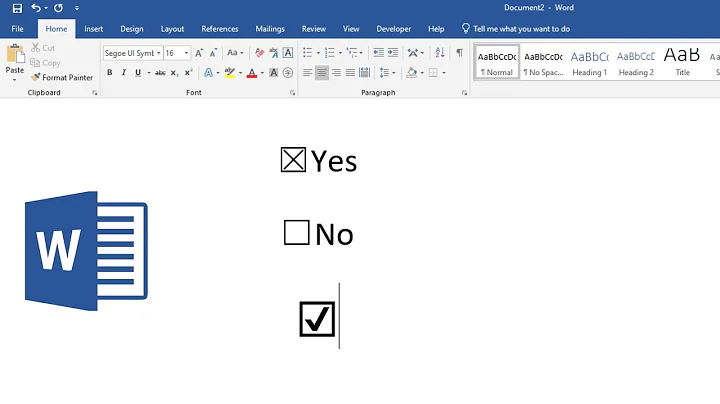Viewport: 720px width, 404px height.
Task: Click the Borders icon
Action: point(433,73)
